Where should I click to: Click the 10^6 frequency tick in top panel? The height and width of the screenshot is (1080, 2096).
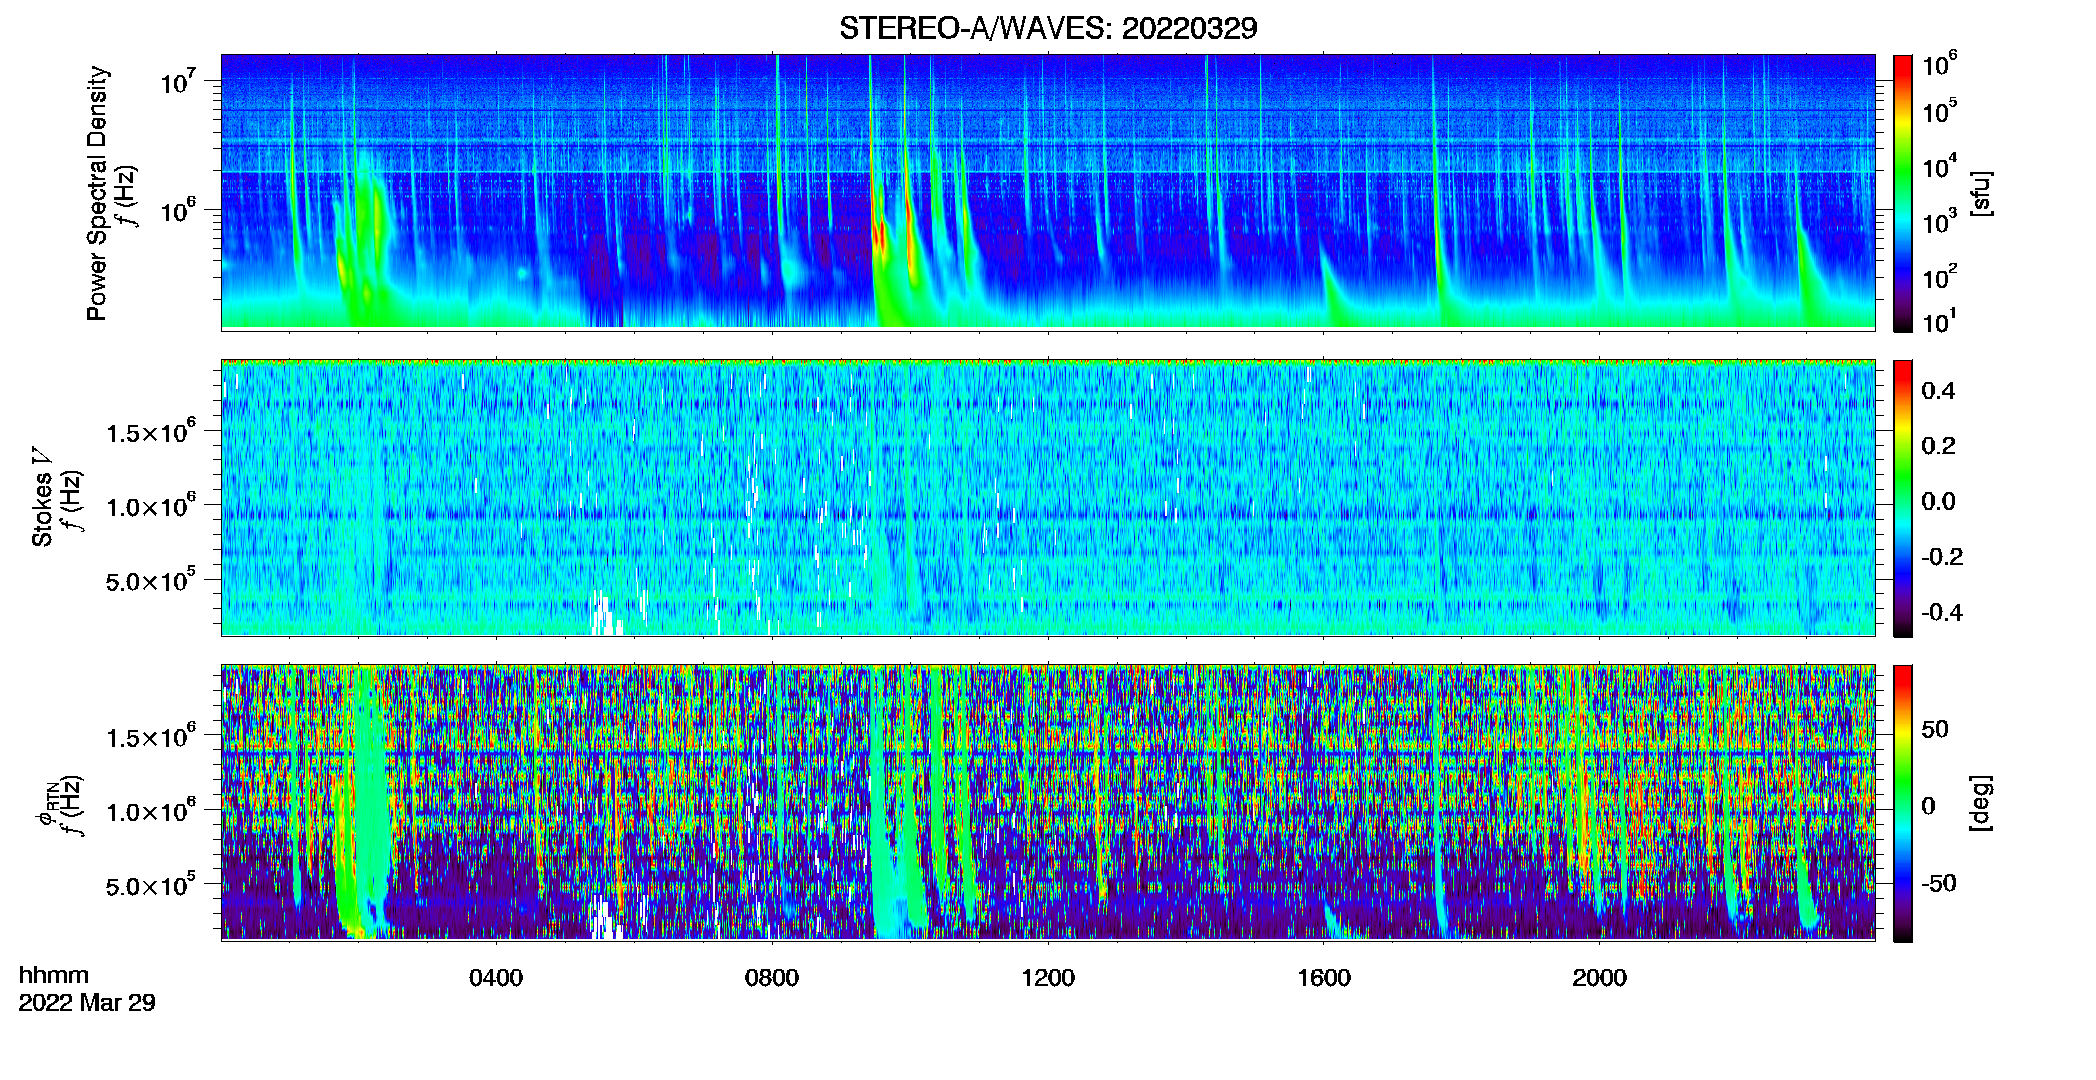(177, 211)
